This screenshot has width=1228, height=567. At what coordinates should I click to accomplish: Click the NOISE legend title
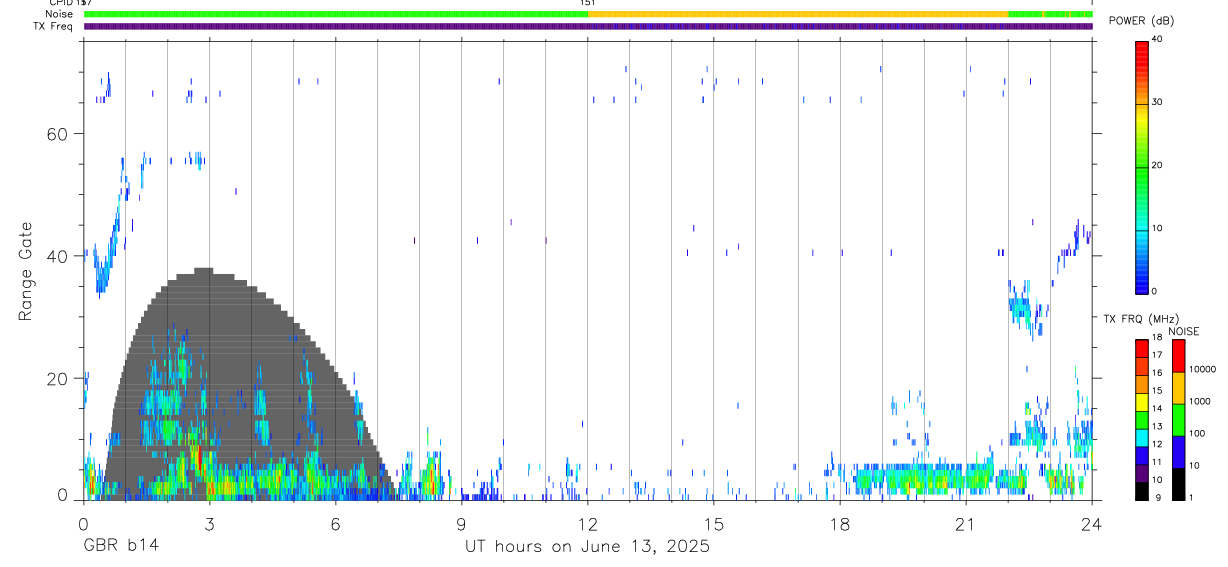tap(1184, 332)
